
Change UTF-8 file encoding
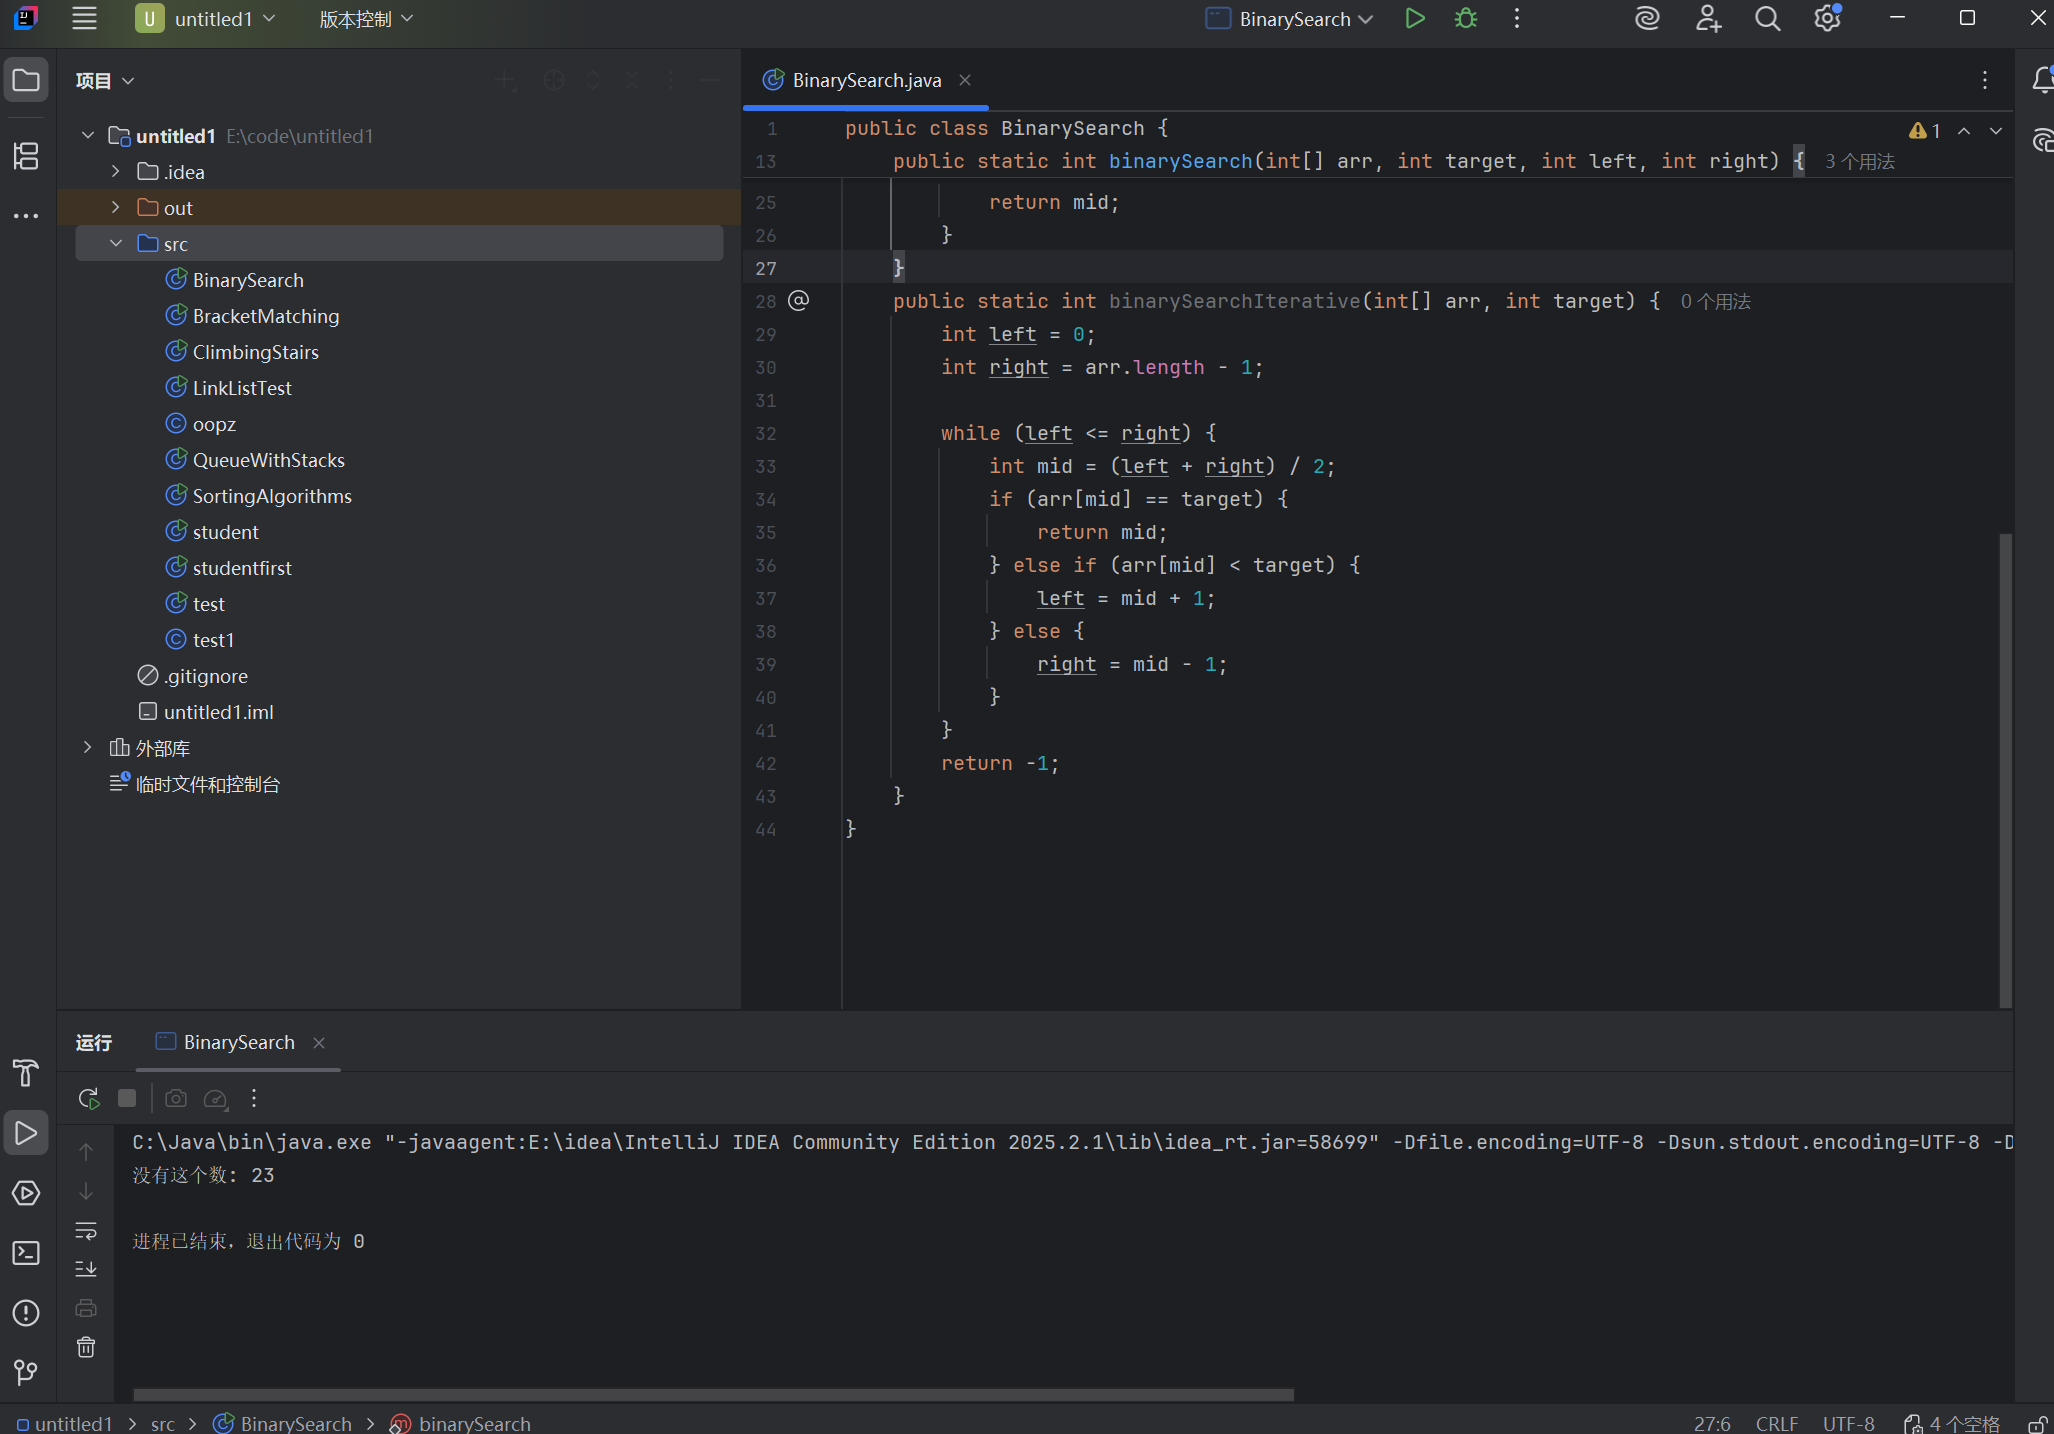(x=1848, y=1424)
